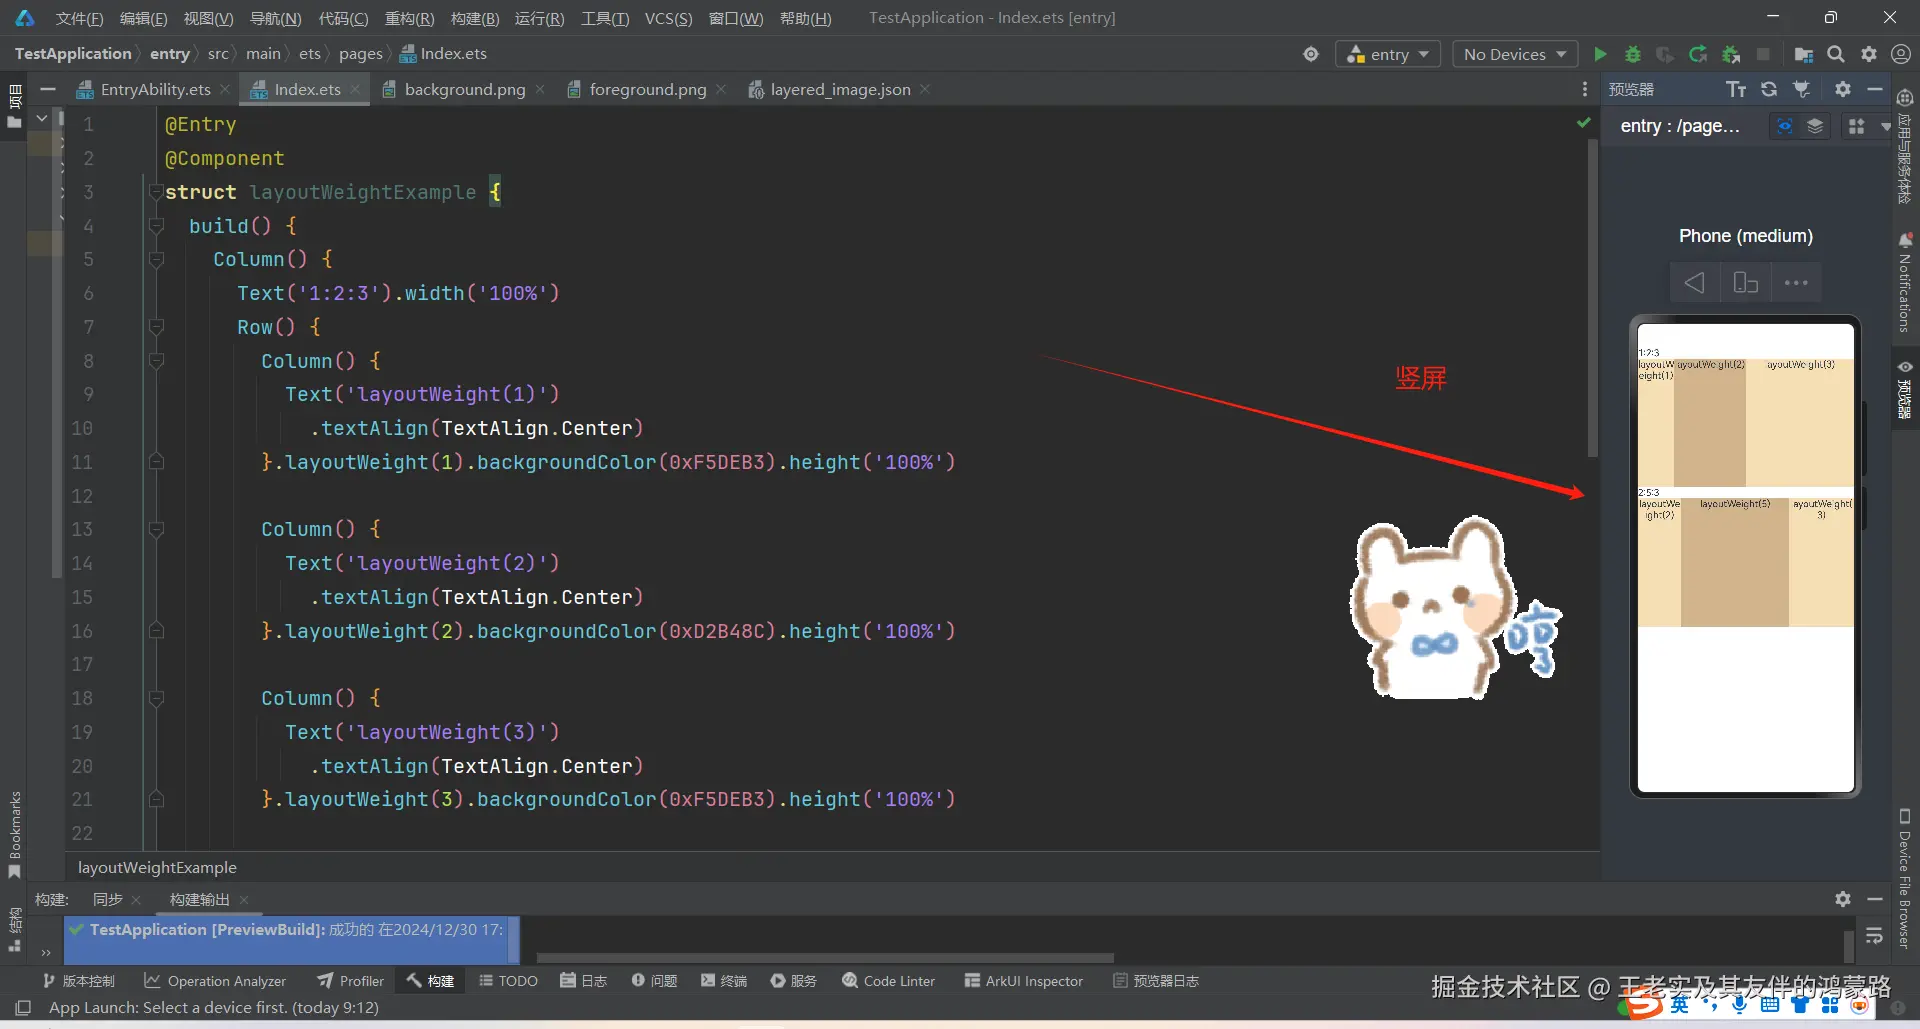
Task: Open Operation Analyzer tool window
Action: pos(215,981)
